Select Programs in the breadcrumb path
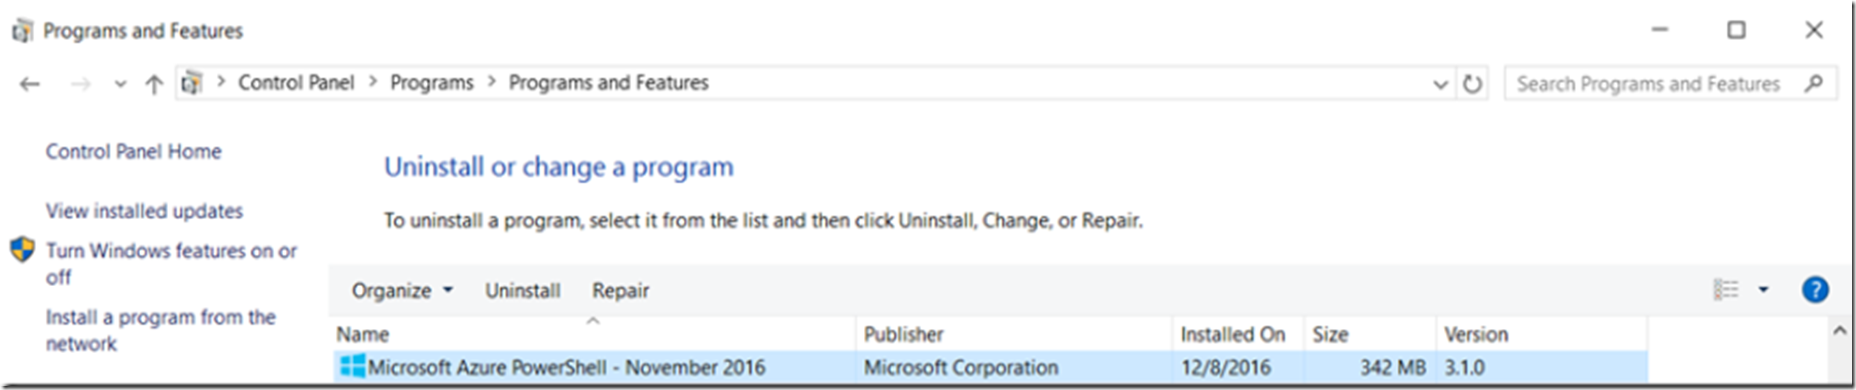Viewport: 1856px width, 390px height. click(x=432, y=83)
